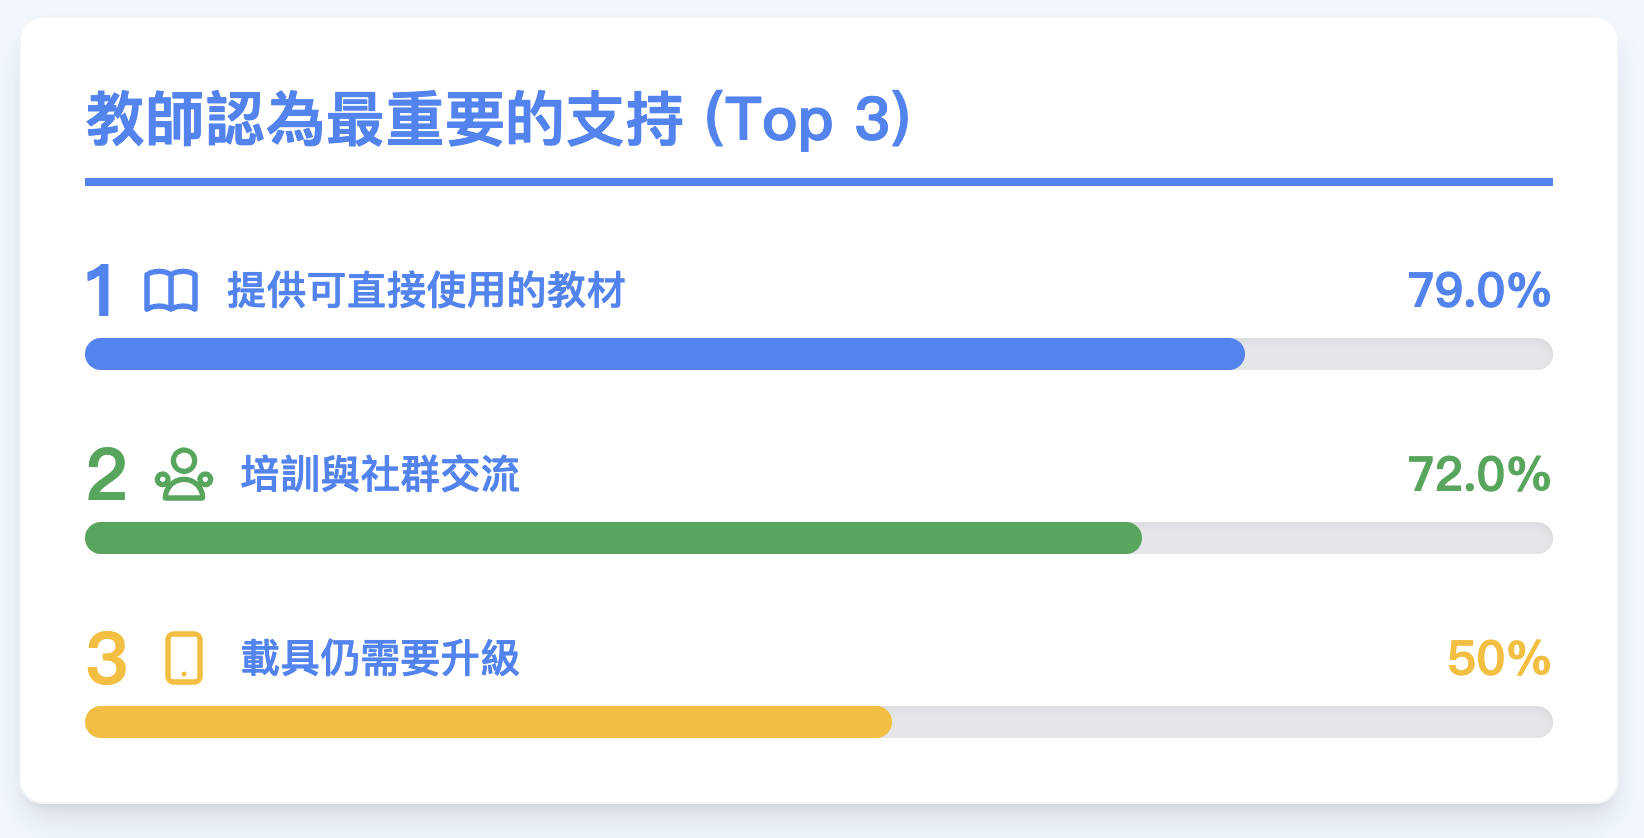Click the blue rank number 1
This screenshot has height=838, width=1644.
(100, 292)
